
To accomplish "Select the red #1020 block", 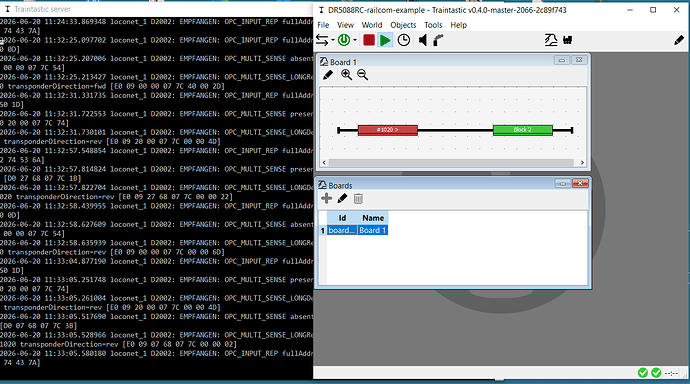I will [x=388, y=130].
